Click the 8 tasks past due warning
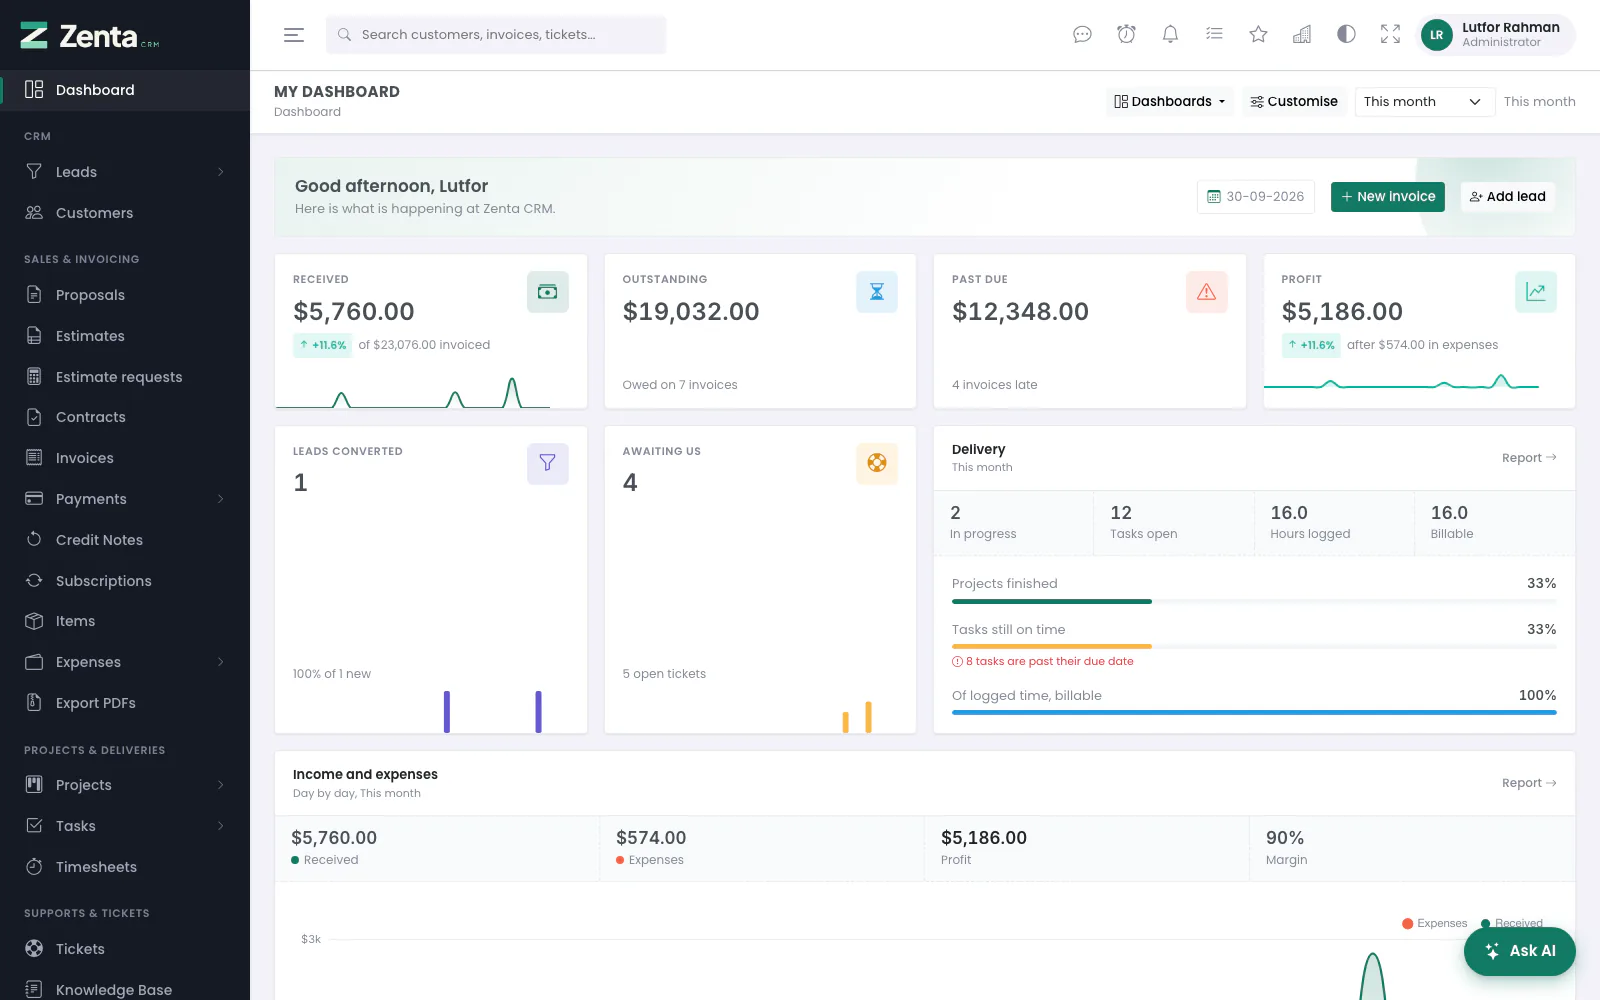 click(1043, 662)
